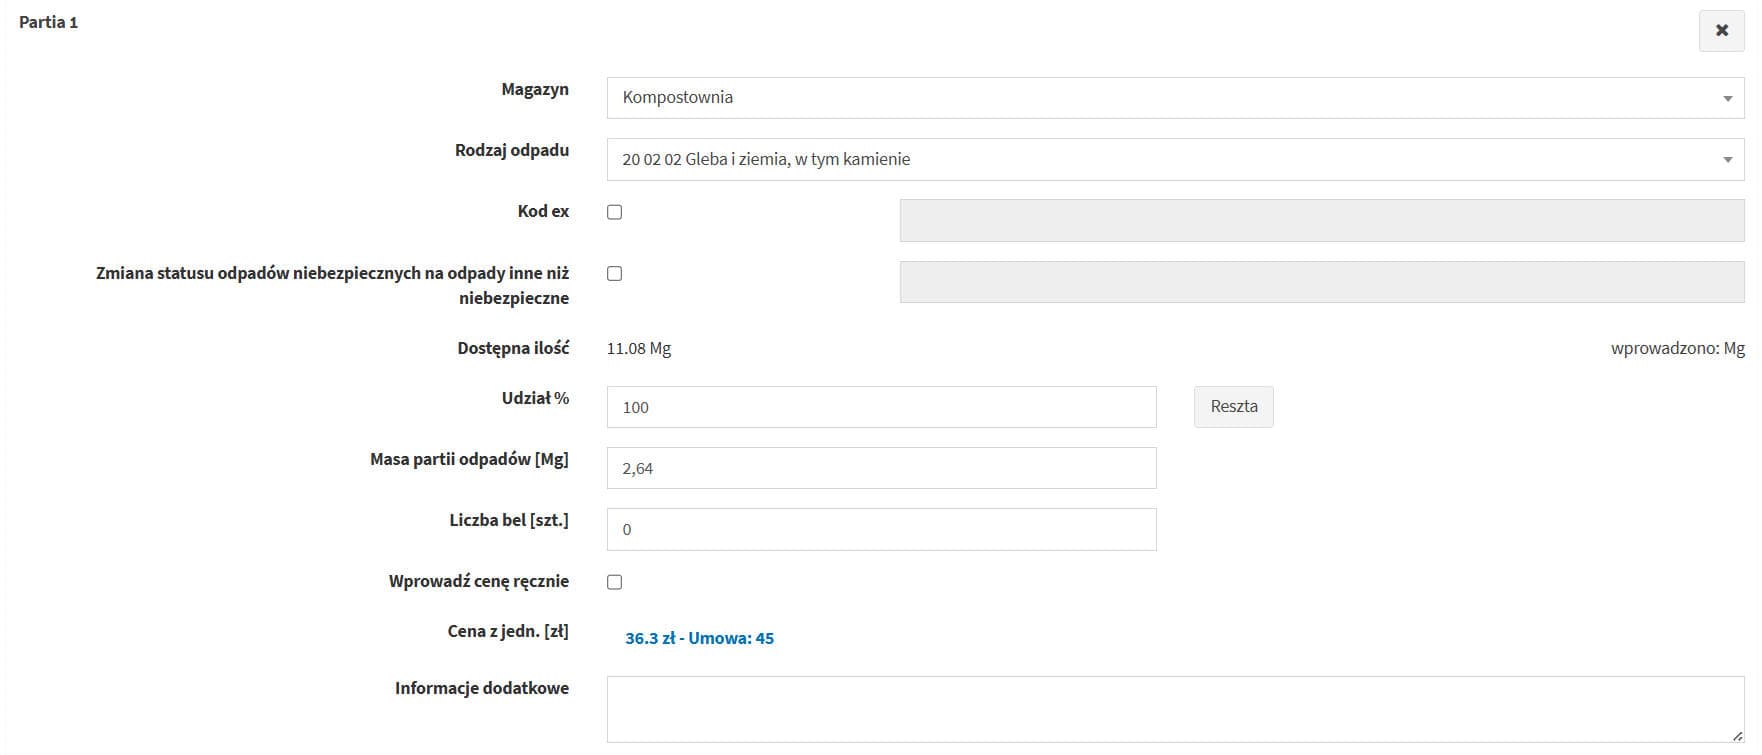Screen dimensions: 1762x755
Task: Click the Partia 1 heading
Action: 48,22
